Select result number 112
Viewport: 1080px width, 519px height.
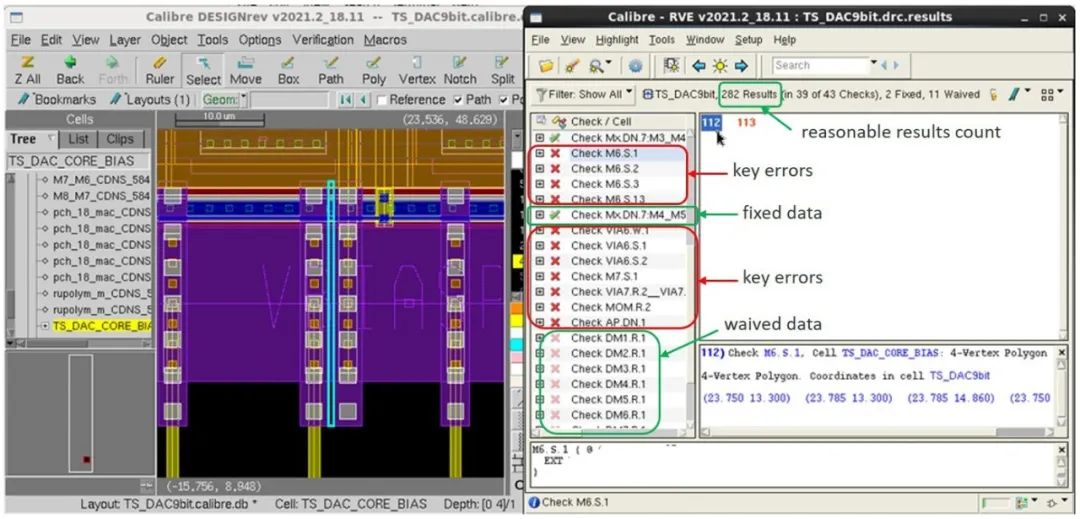click(711, 123)
